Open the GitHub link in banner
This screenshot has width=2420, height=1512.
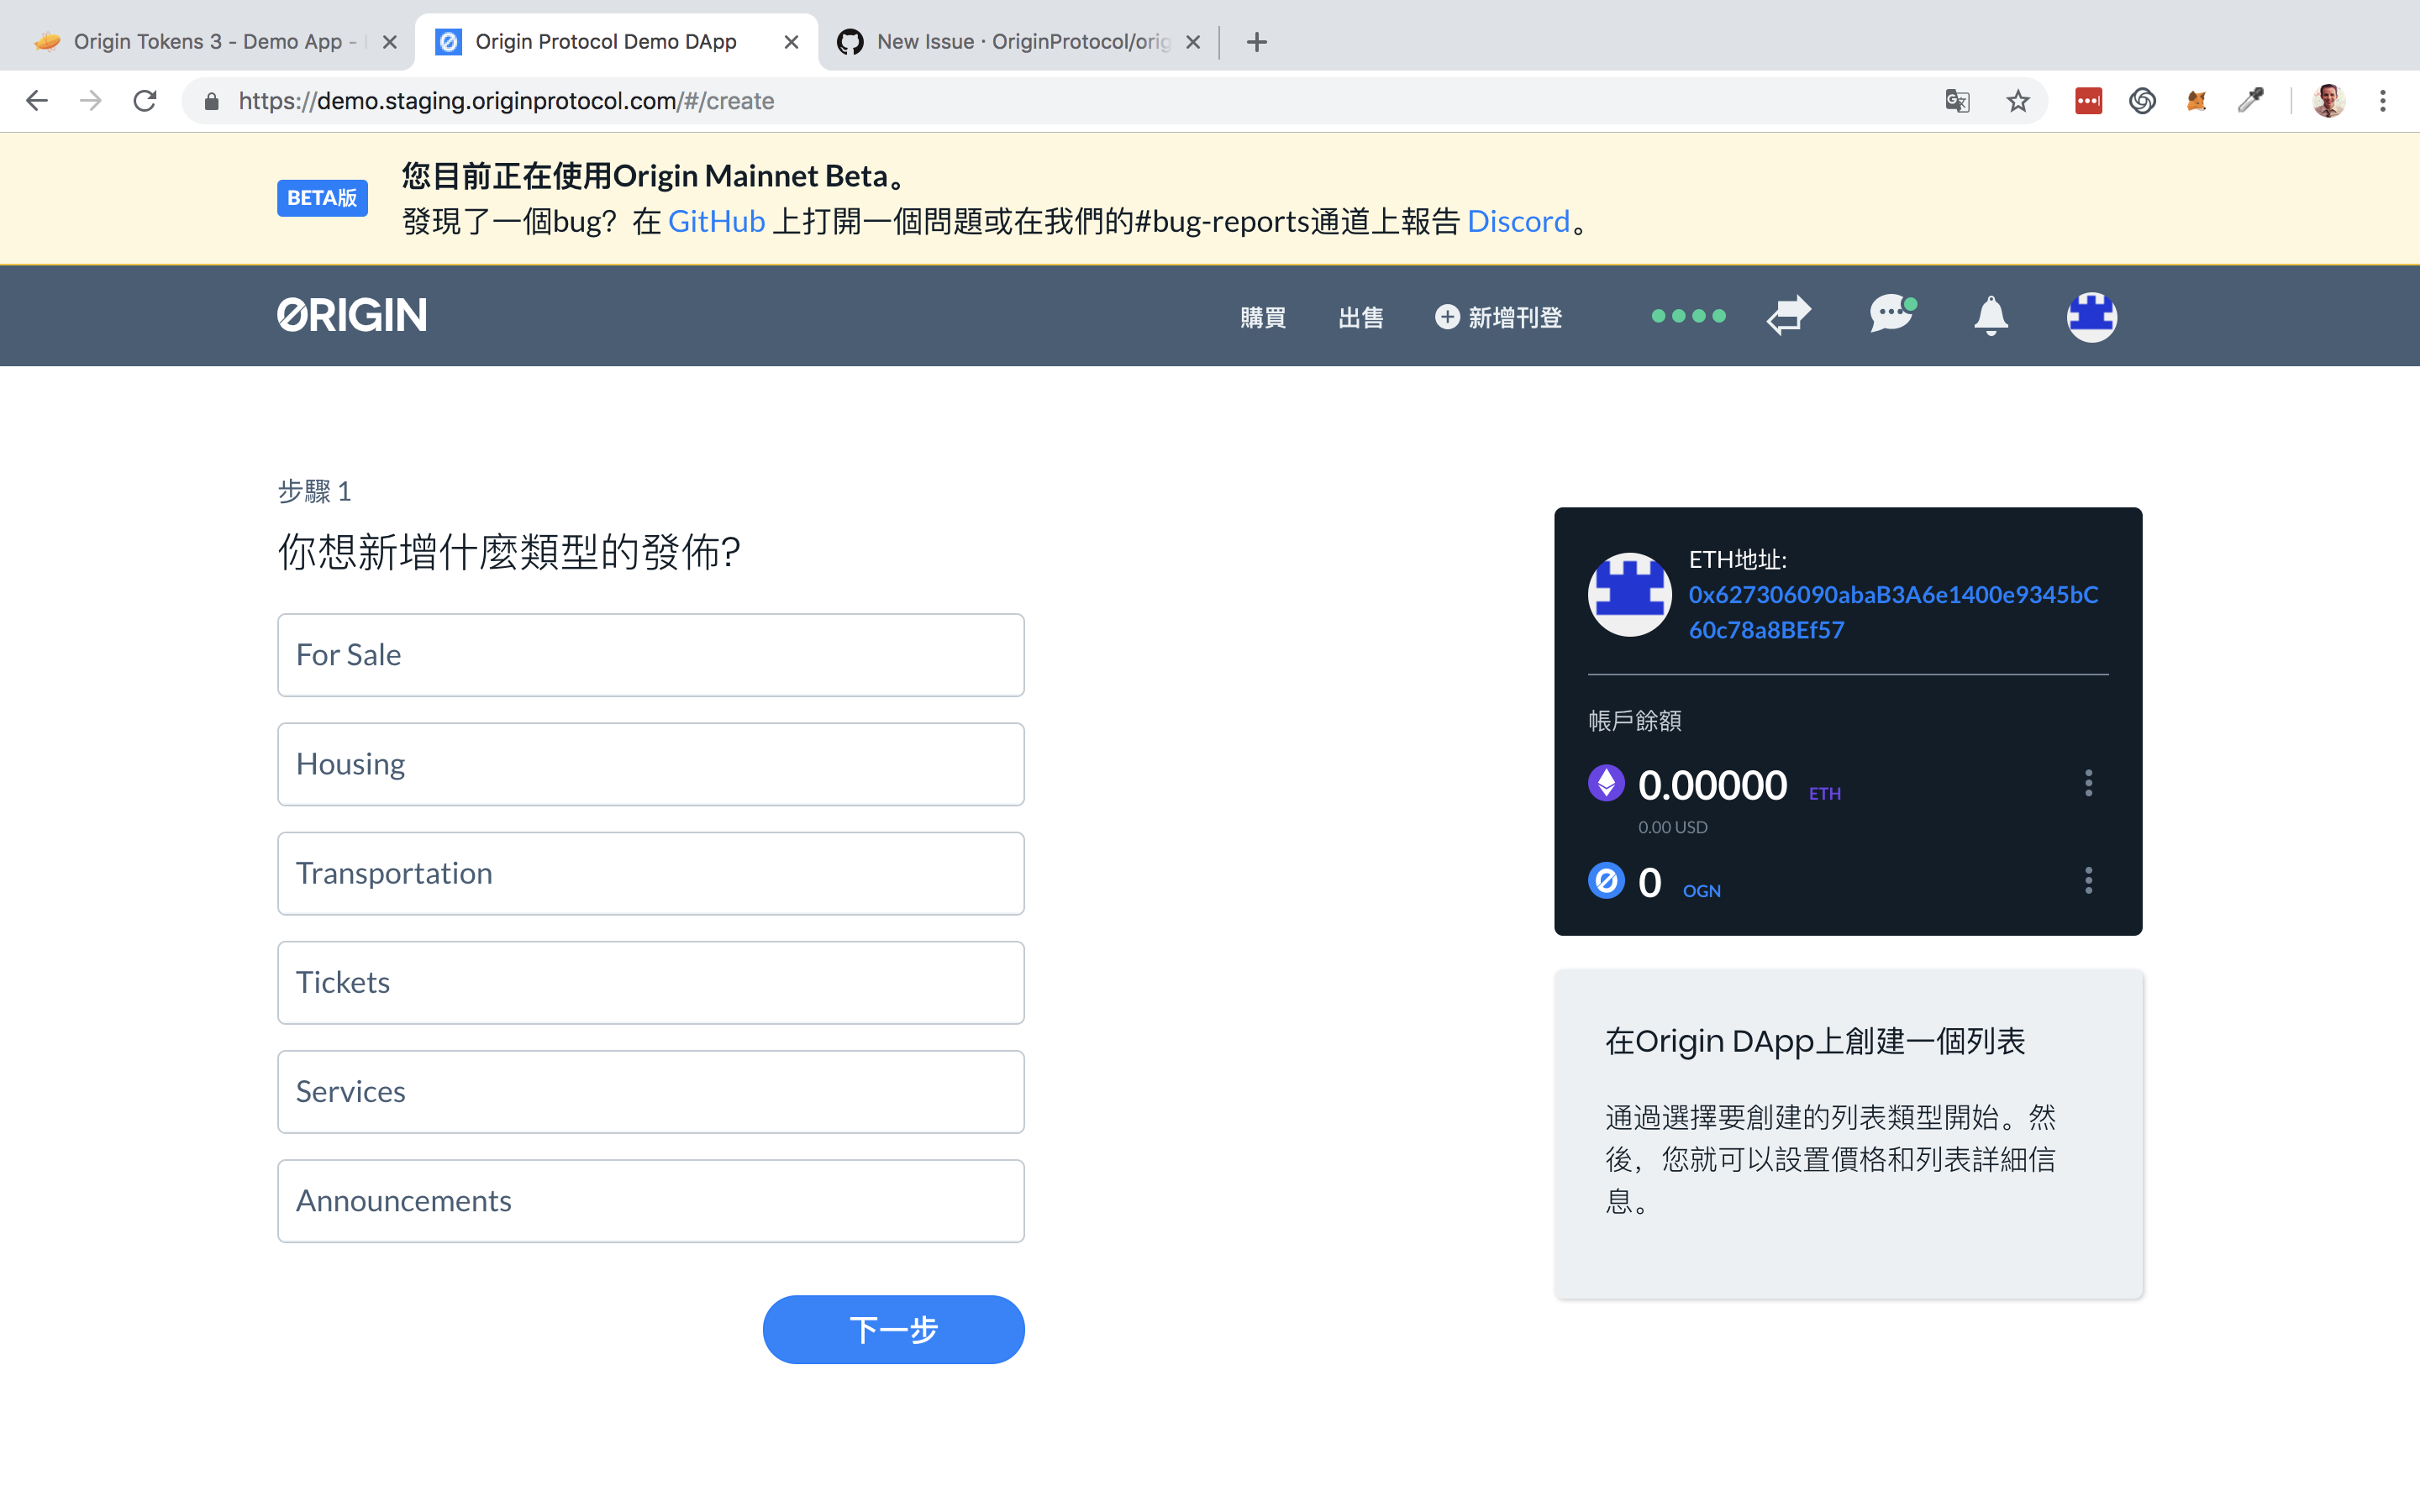716,221
